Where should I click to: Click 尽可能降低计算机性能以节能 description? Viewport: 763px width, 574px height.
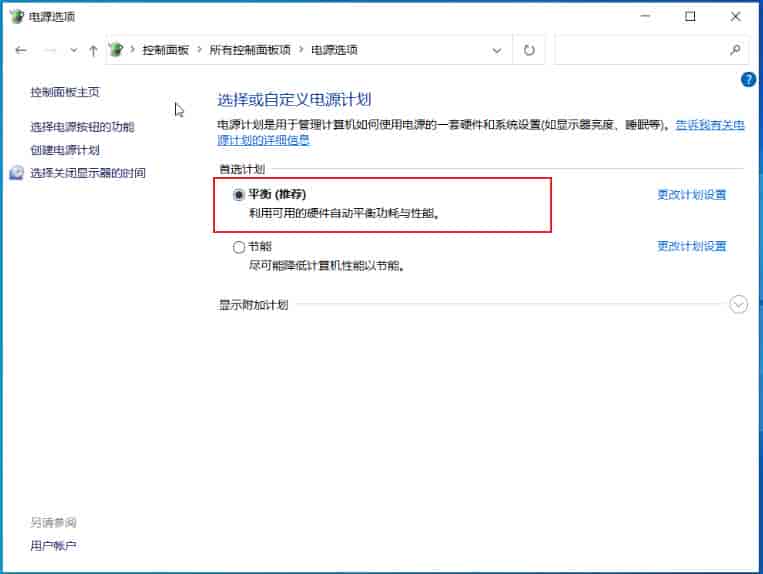click(327, 266)
